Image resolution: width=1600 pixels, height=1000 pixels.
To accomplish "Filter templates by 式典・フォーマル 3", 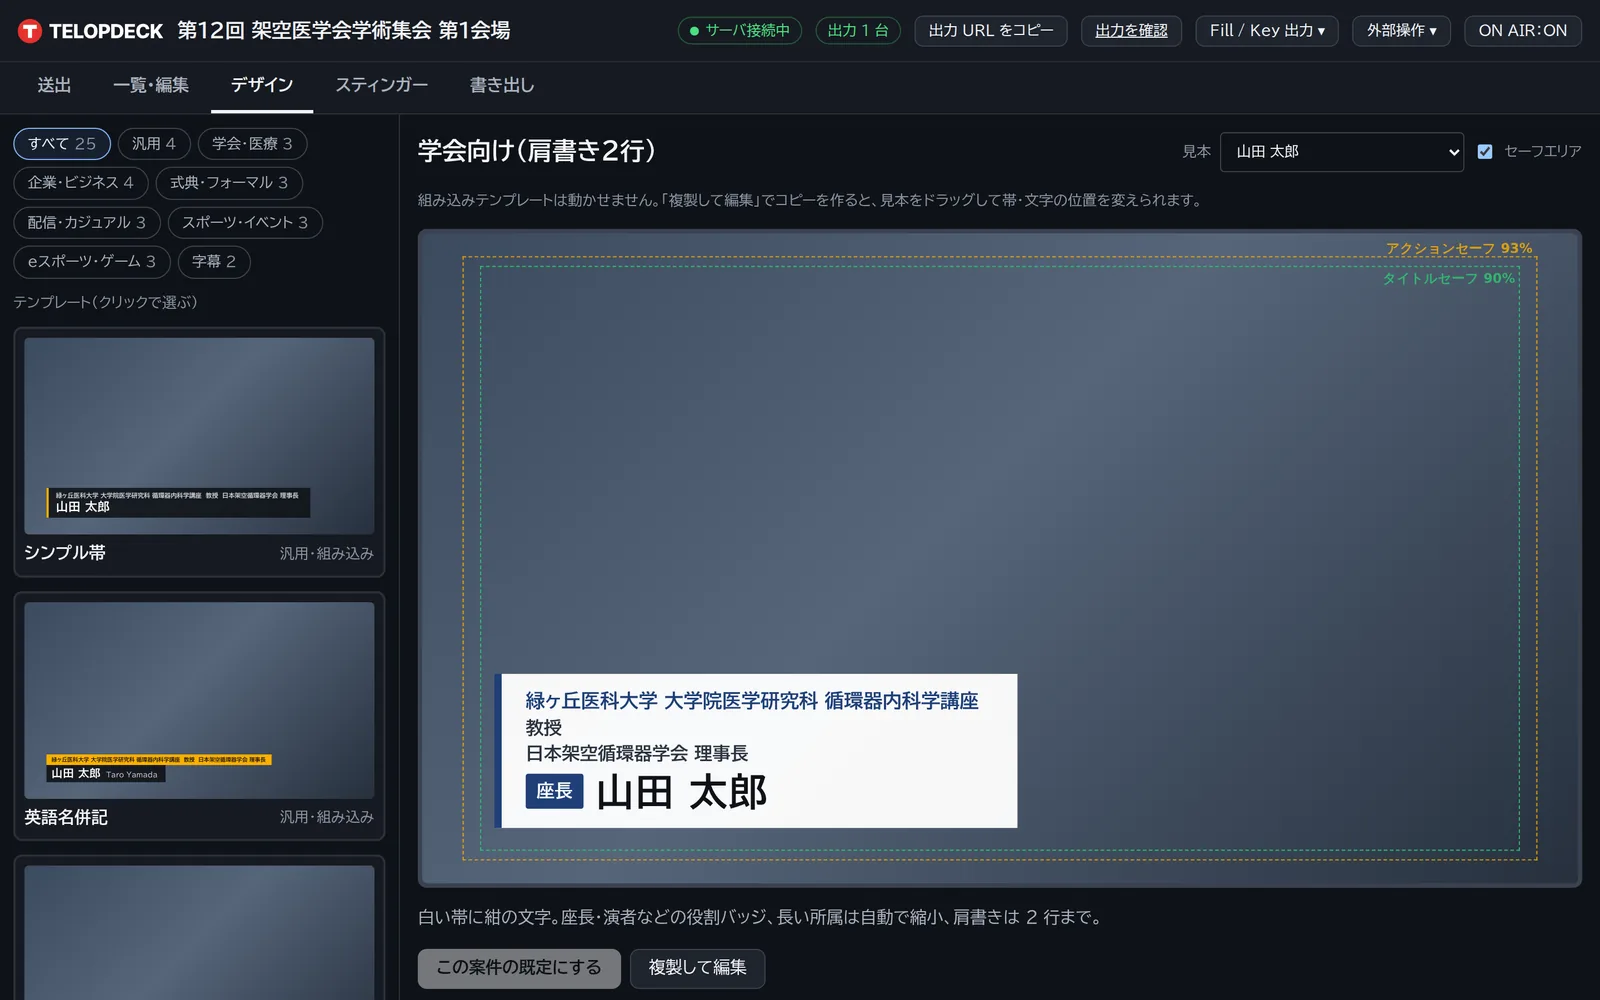I will pos(229,183).
